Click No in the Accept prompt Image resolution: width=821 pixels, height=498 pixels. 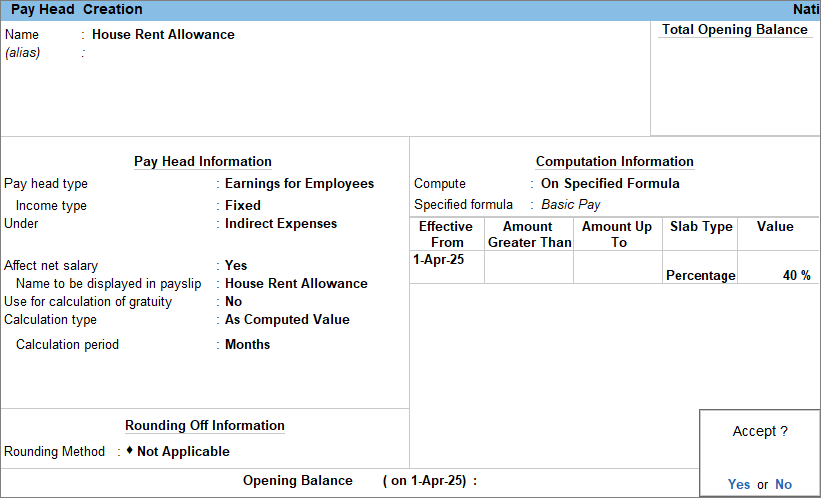click(783, 484)
